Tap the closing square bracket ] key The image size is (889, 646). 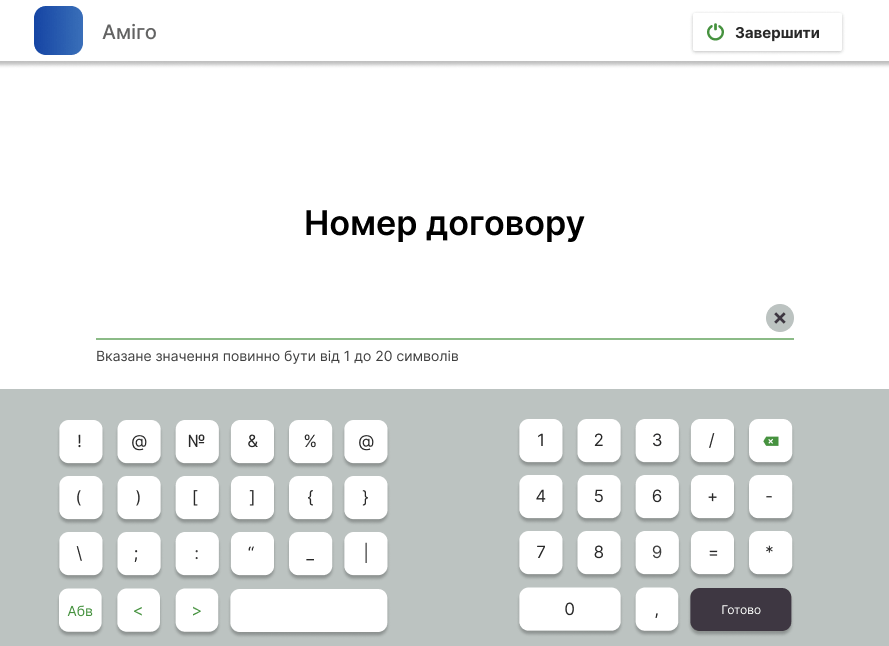pos(252,497)
